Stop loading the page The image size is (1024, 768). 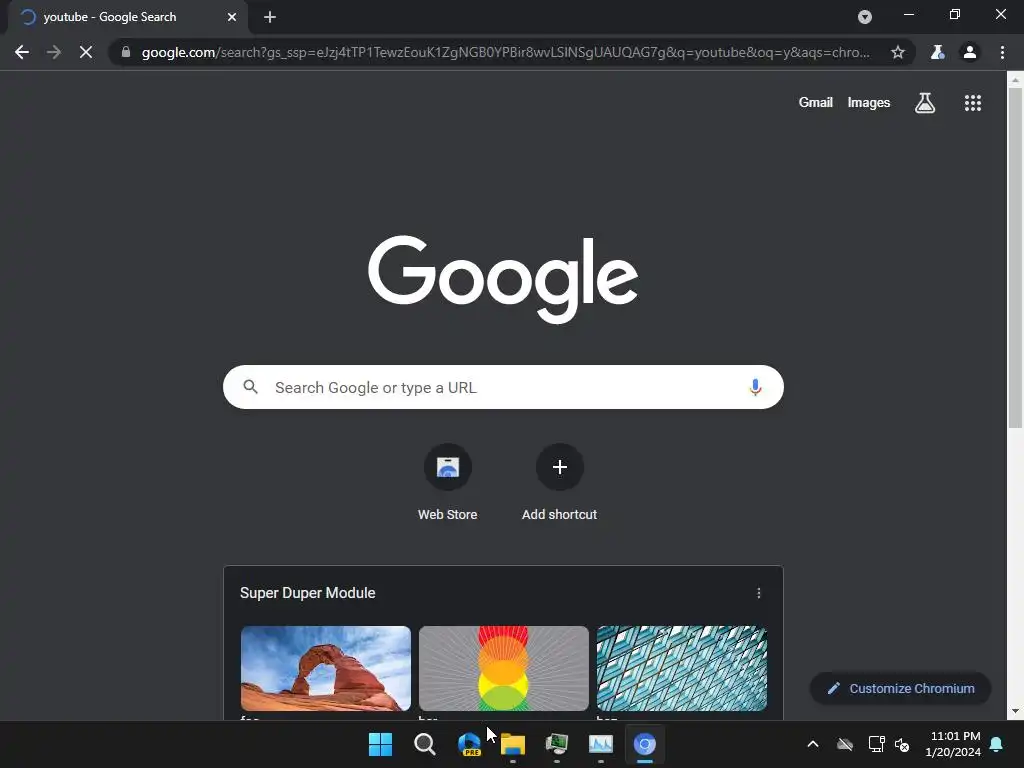86,52
